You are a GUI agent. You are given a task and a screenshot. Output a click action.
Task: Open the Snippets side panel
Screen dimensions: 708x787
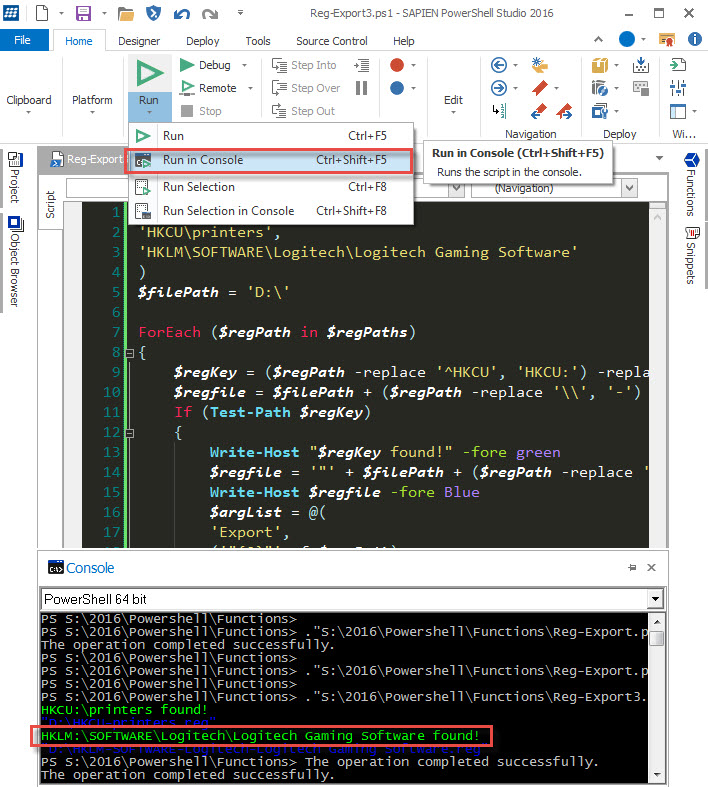point(692,255)
